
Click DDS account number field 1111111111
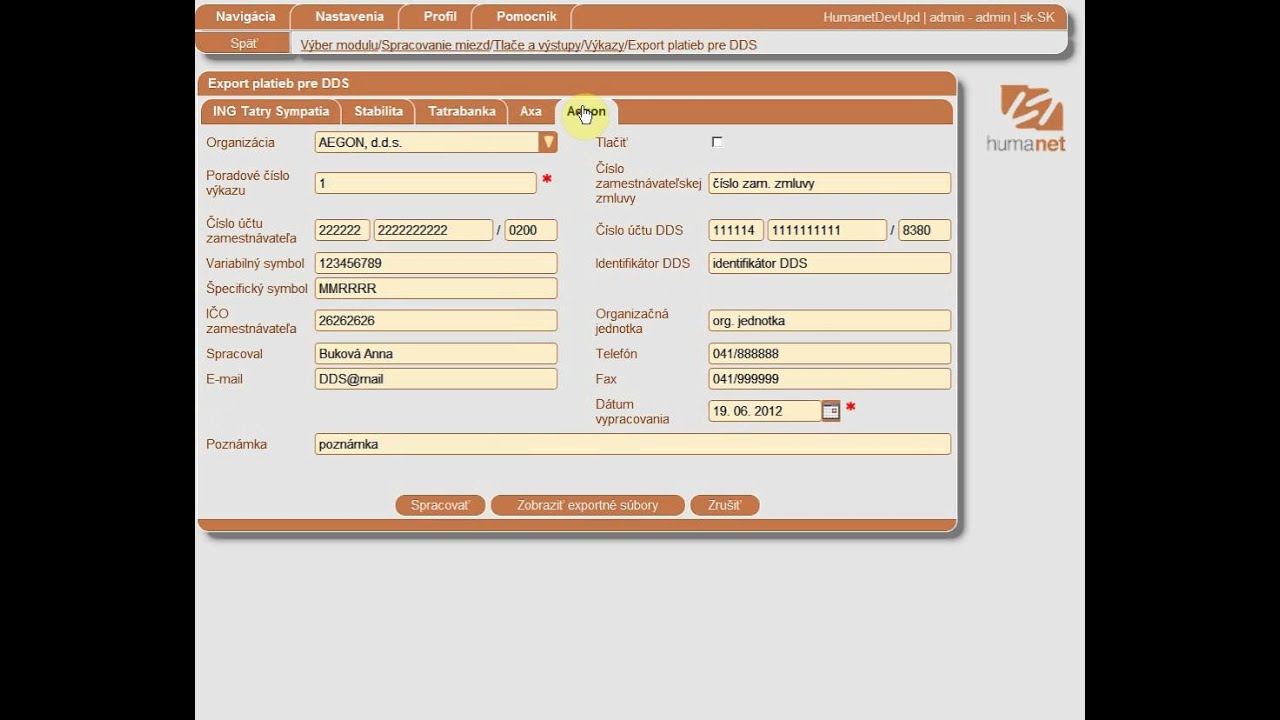click(827, 230)
